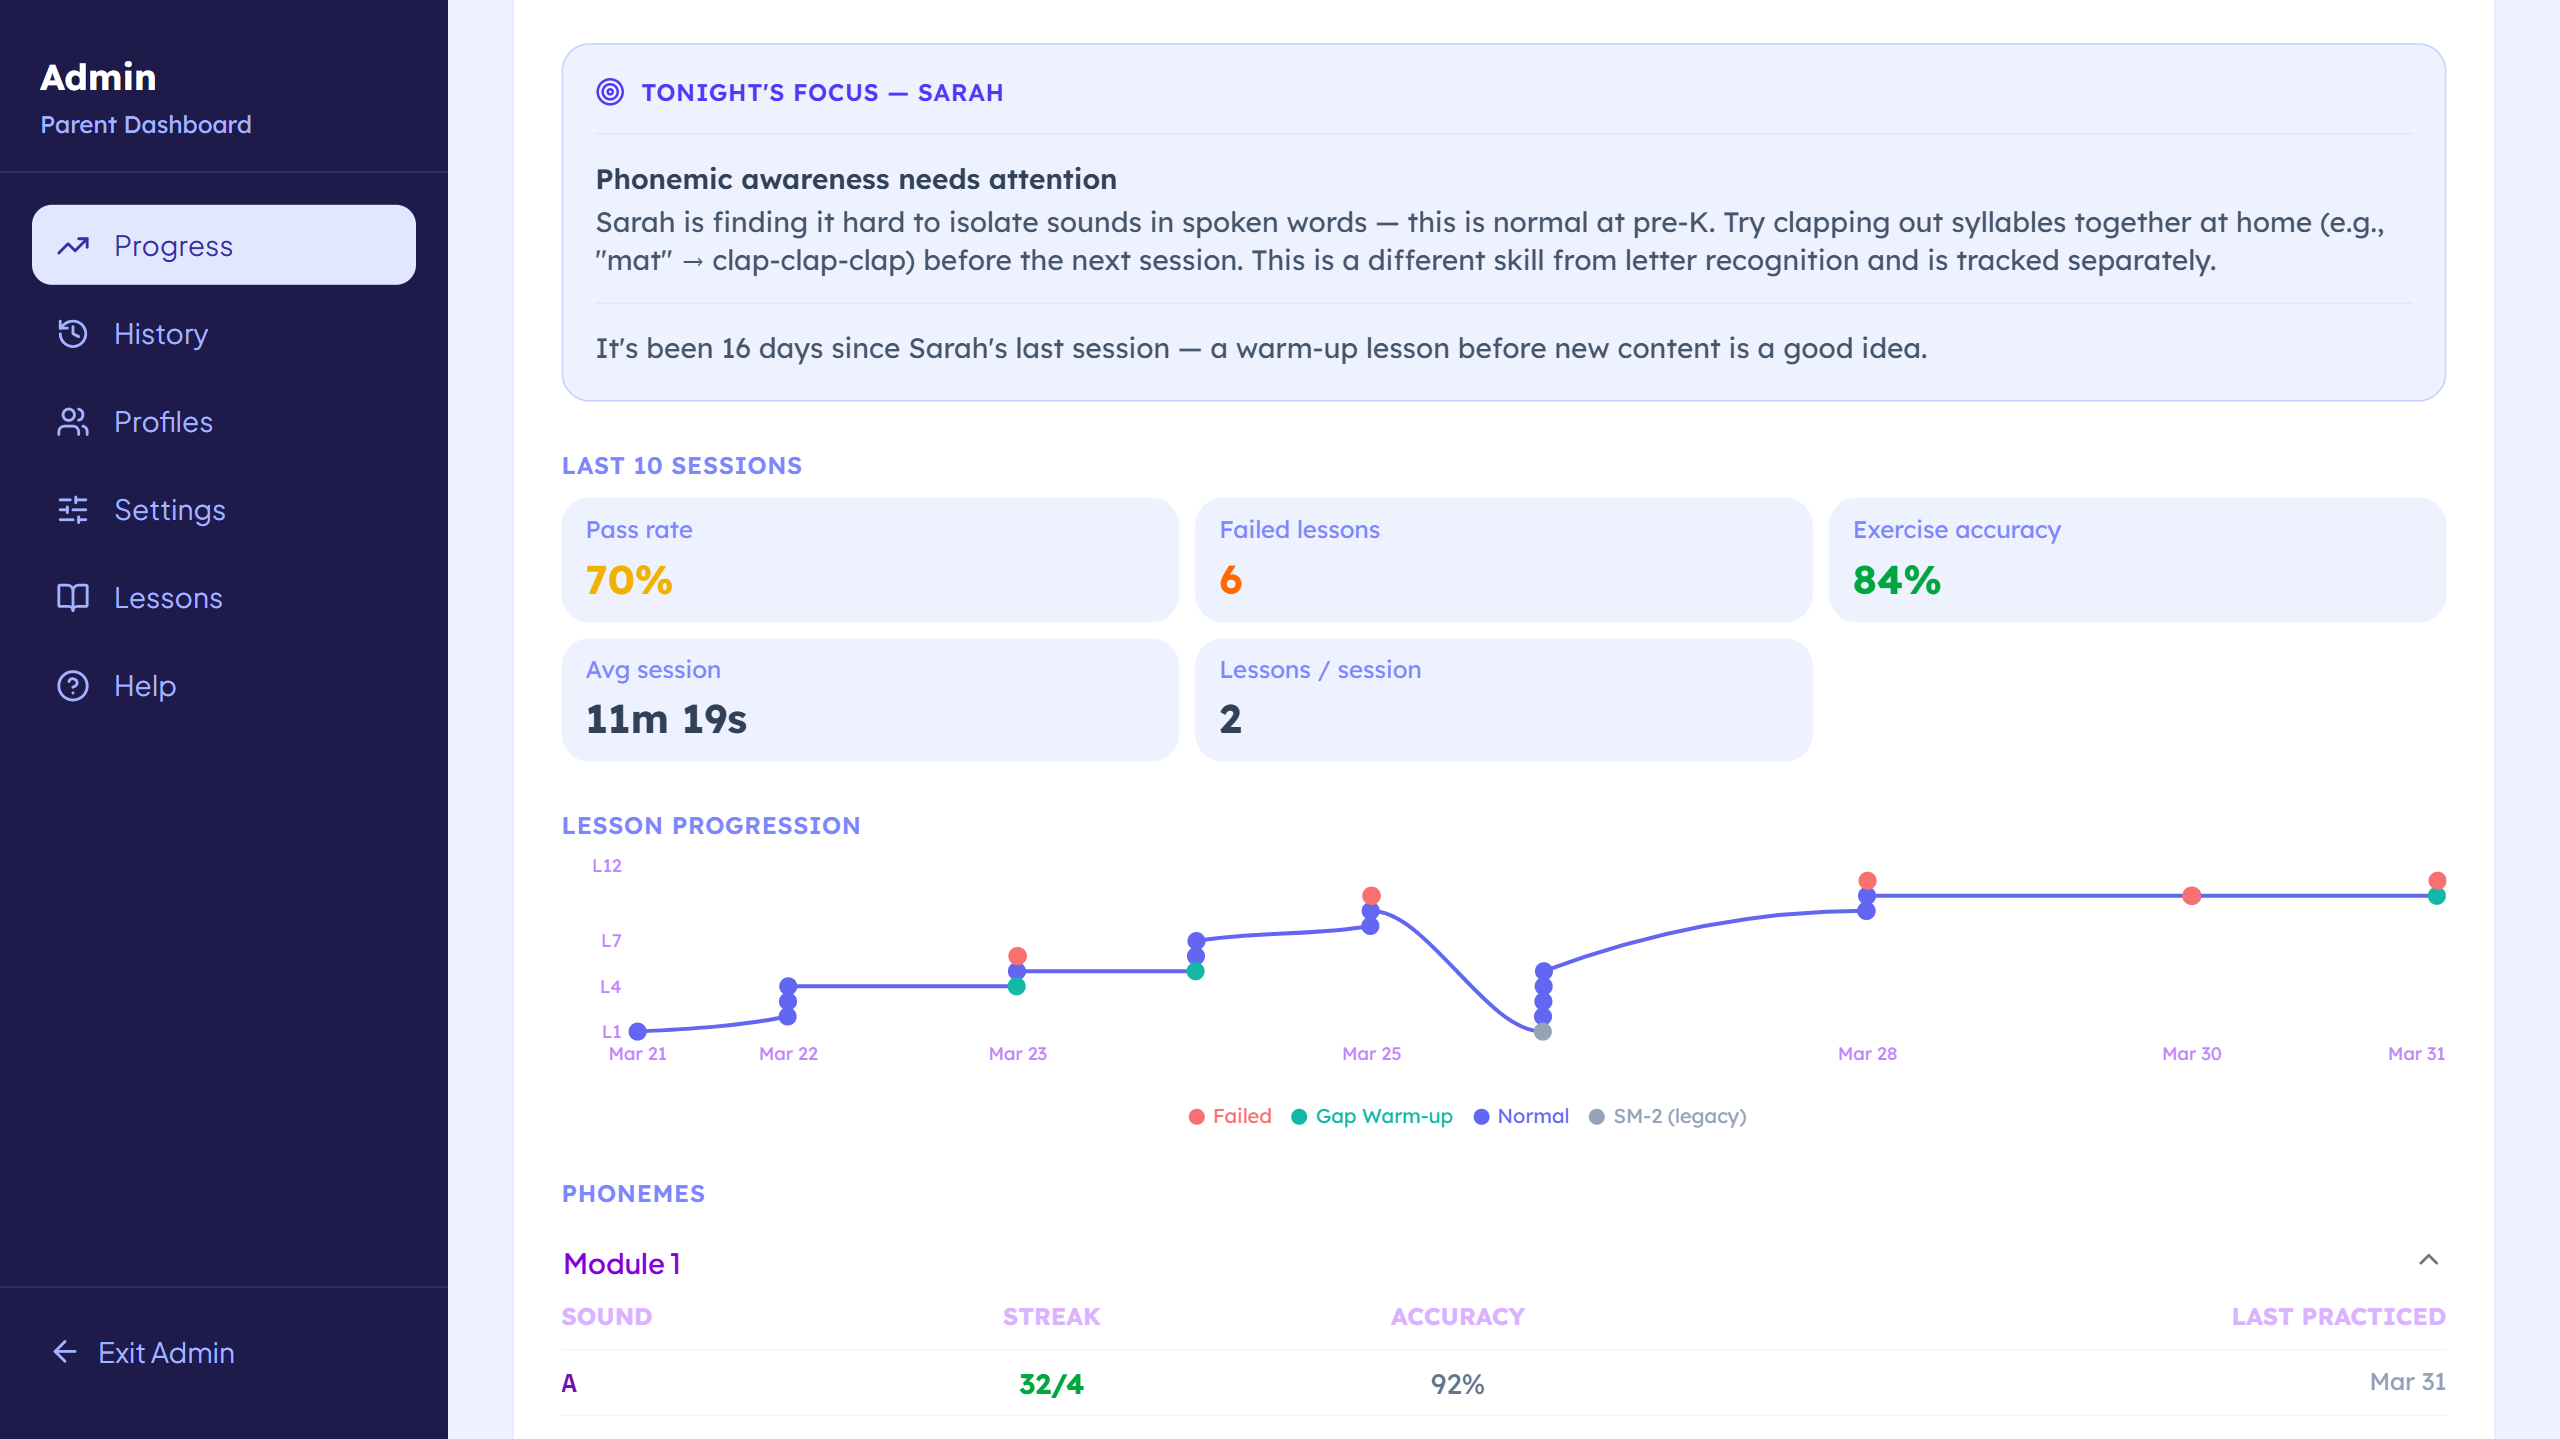Switch to the History section
2560x1439 pixels.
click(x=160, y=334)
